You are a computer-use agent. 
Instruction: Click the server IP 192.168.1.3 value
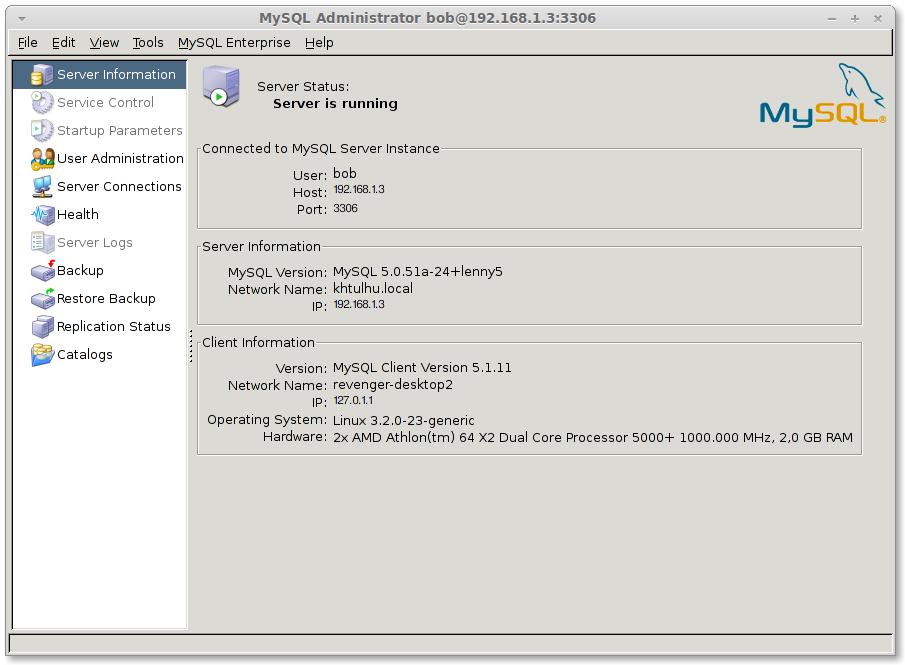pos(359,304)
